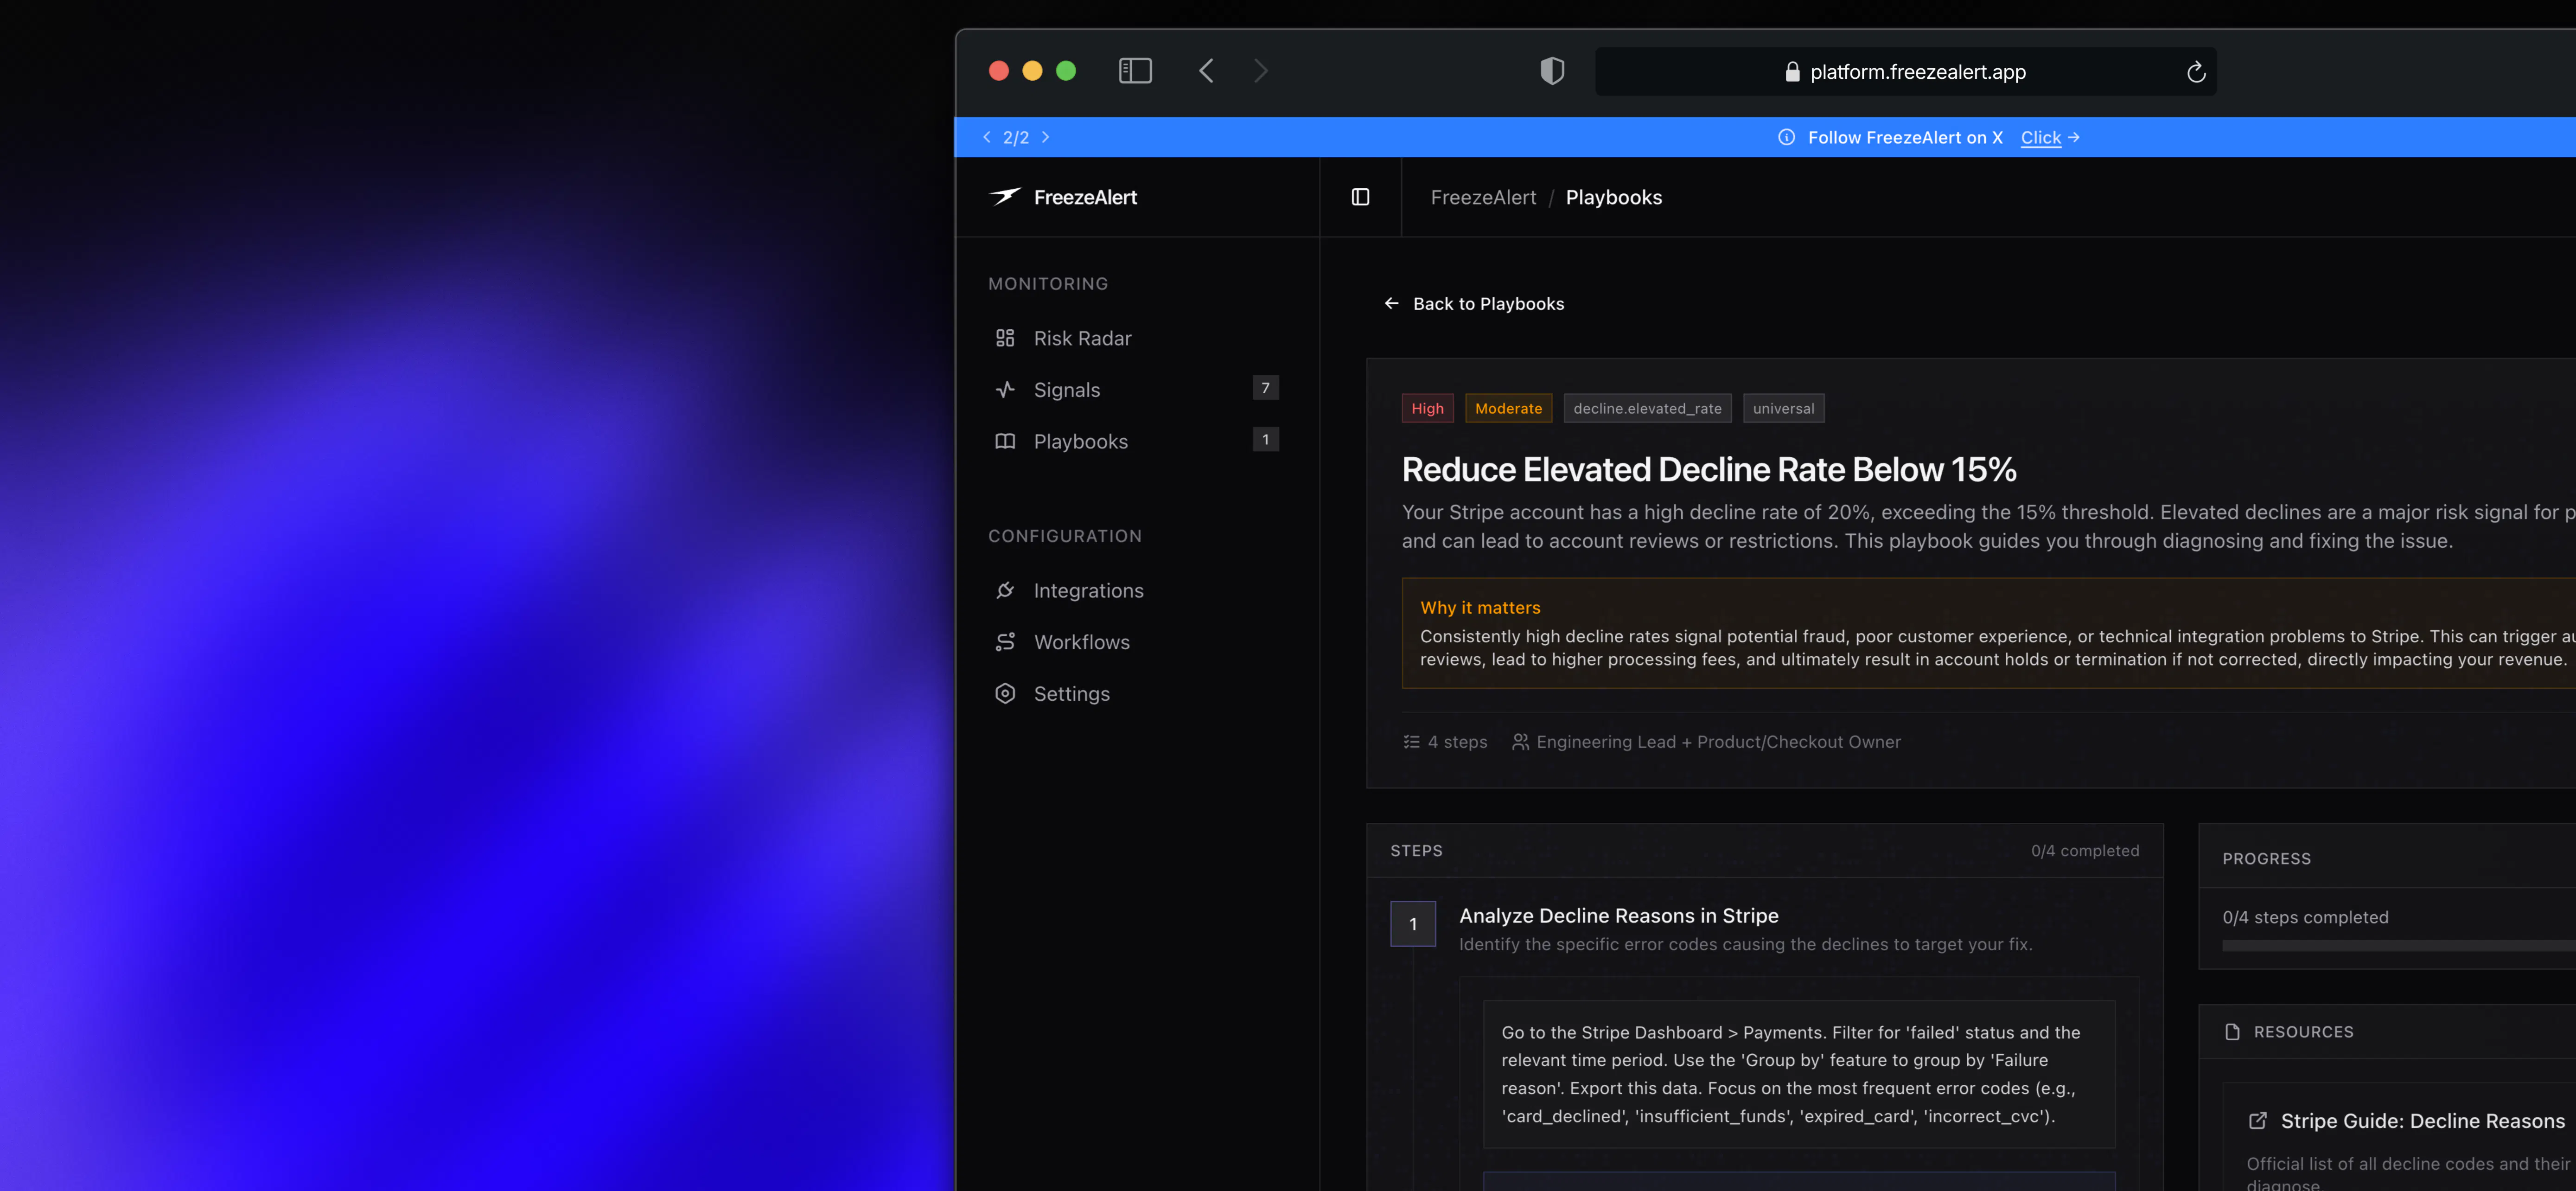Click the High severity tag
The width and height of the screenshot is (2576, 1191).
[x=1427, y=408]
